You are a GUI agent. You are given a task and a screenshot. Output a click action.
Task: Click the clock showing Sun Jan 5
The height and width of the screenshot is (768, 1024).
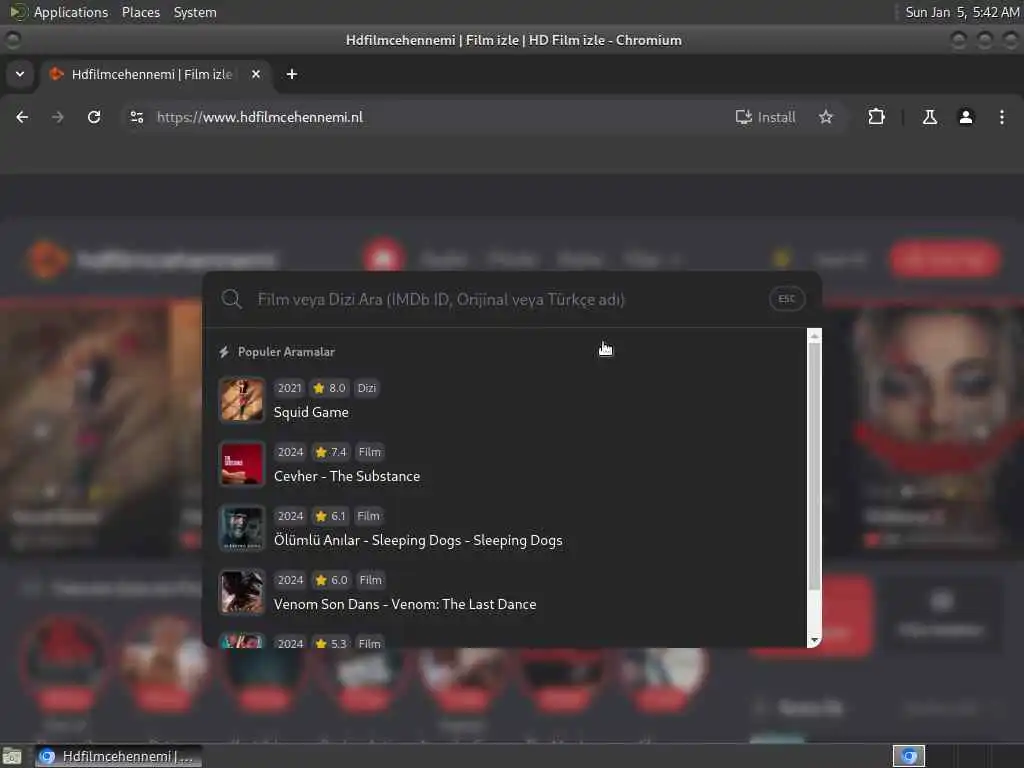pyautogui.click(x=961, y=12)
